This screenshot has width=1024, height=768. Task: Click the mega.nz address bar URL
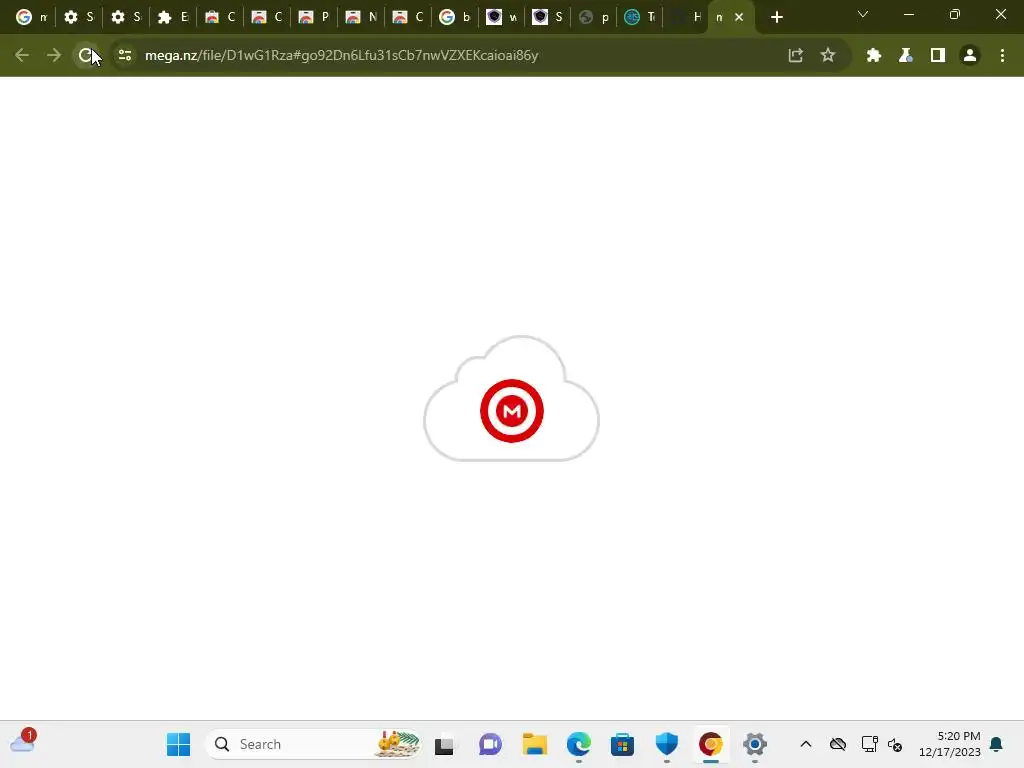pyautogui.click(x=342, y=56)
